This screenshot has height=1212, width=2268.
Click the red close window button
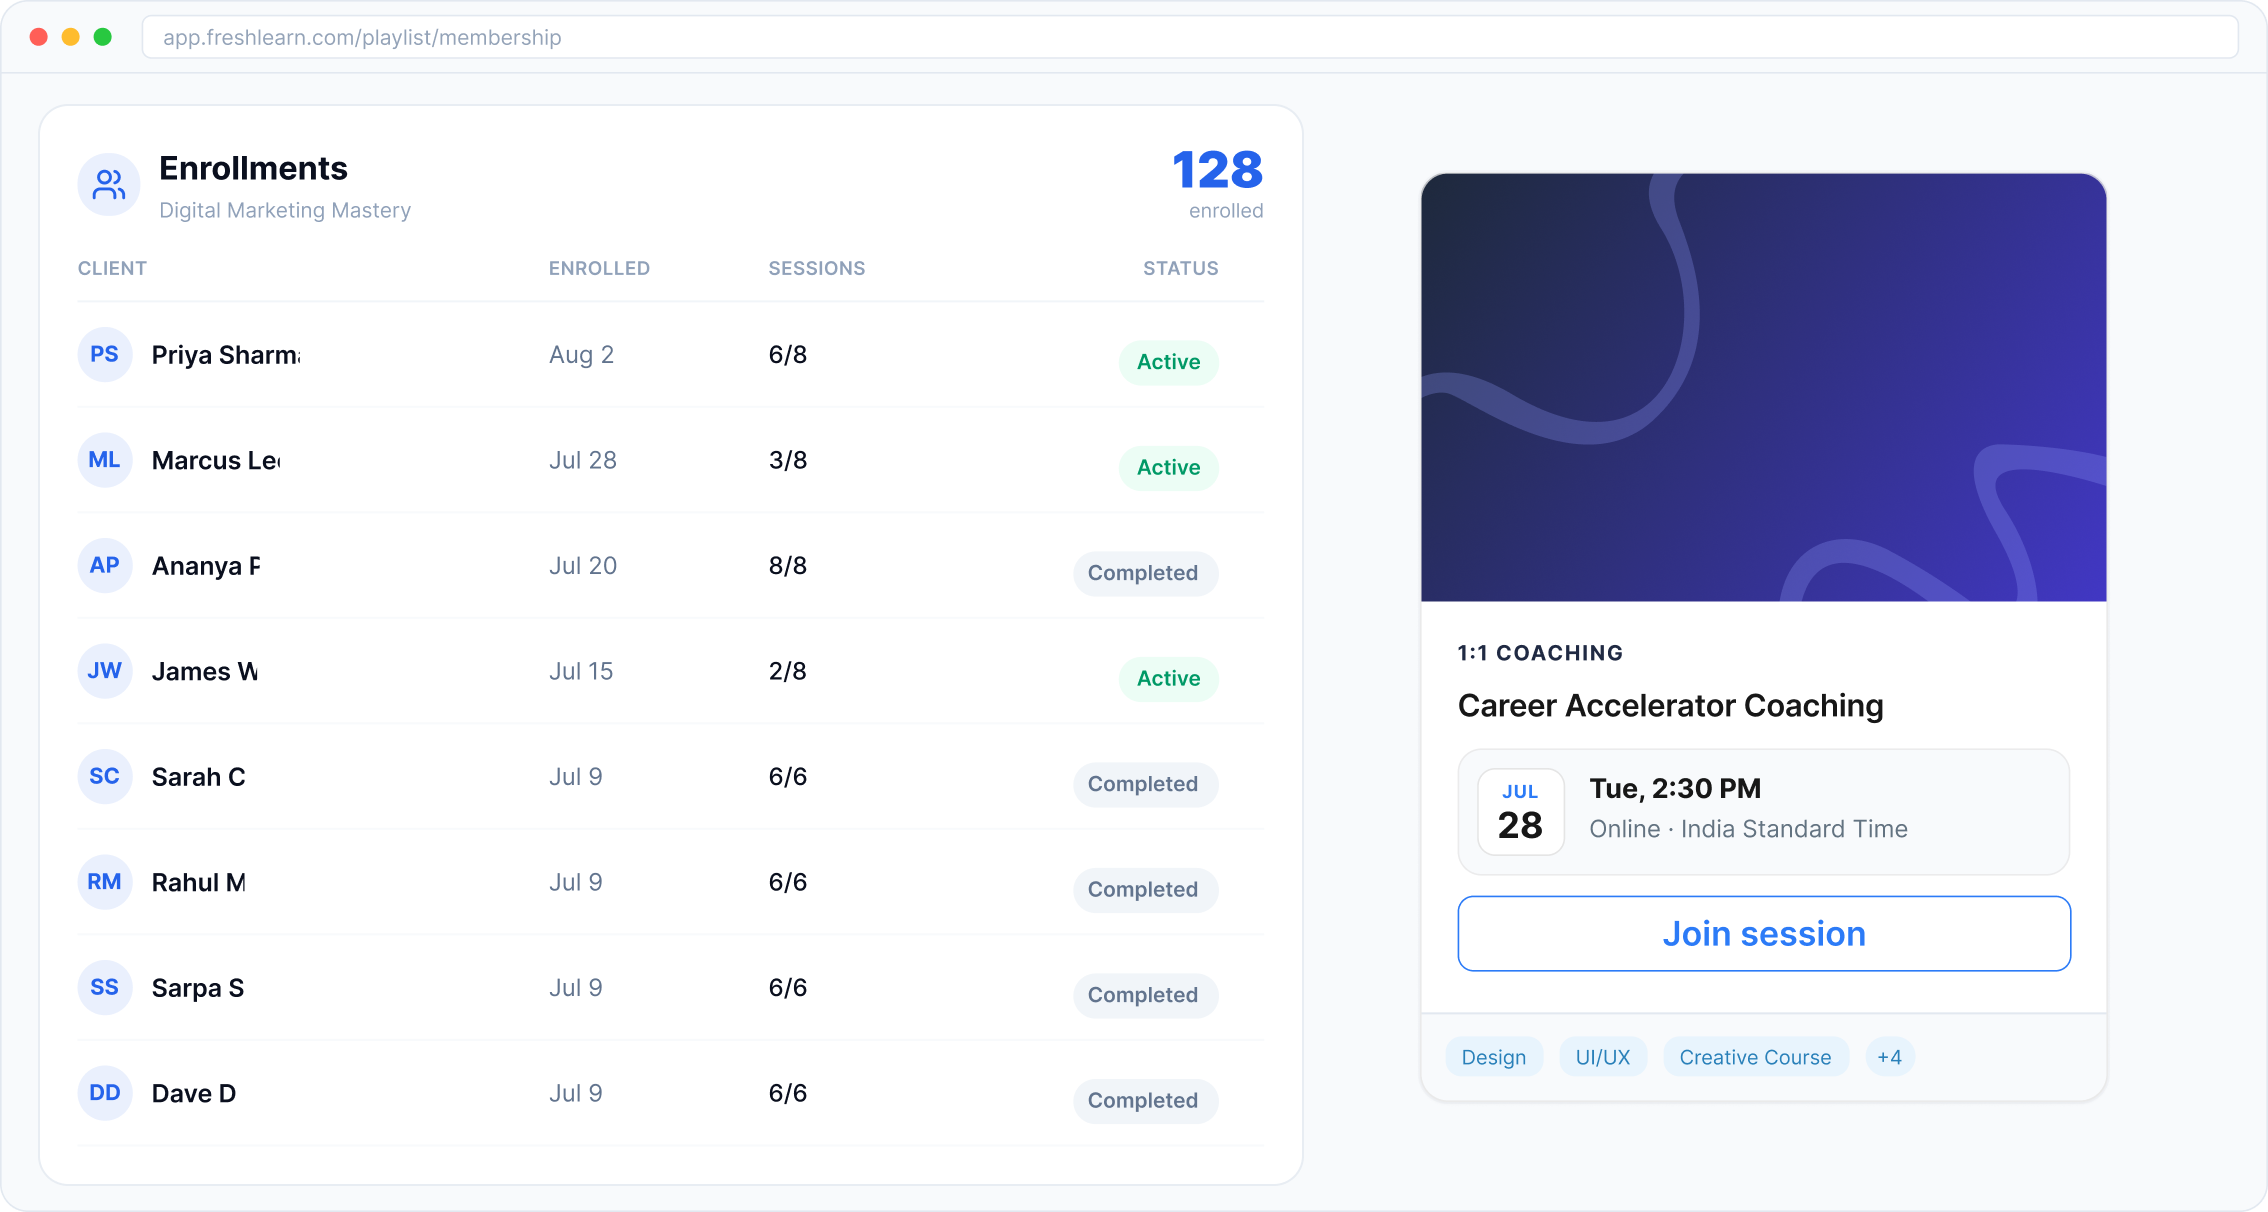coord(39,37)
